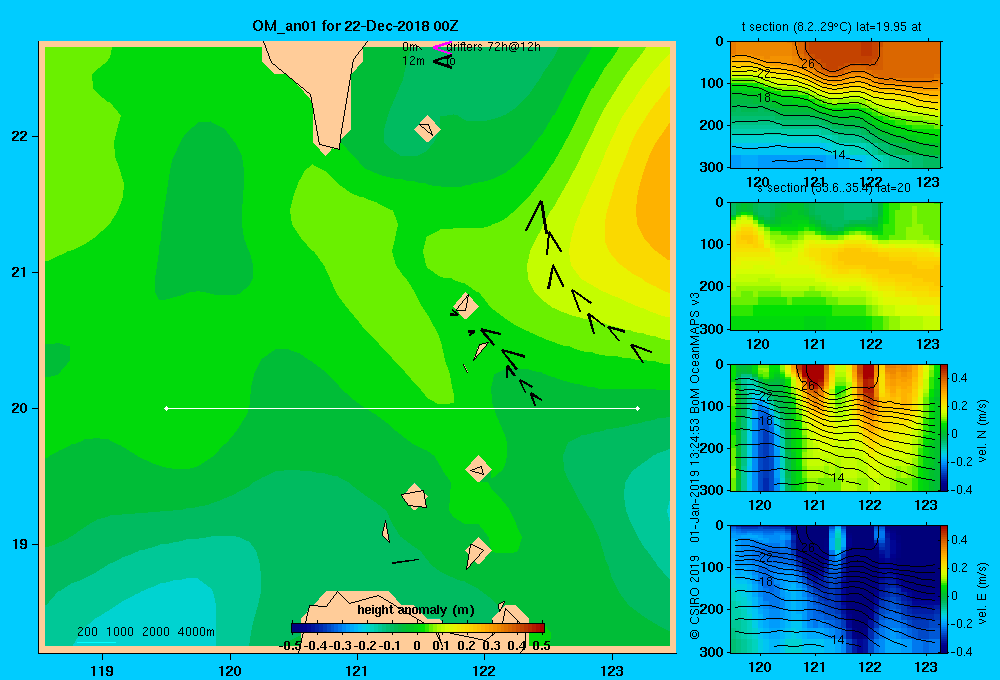Click latitude tick 20 on the main map
This screenshot has height=680, width=1000.
20,408
